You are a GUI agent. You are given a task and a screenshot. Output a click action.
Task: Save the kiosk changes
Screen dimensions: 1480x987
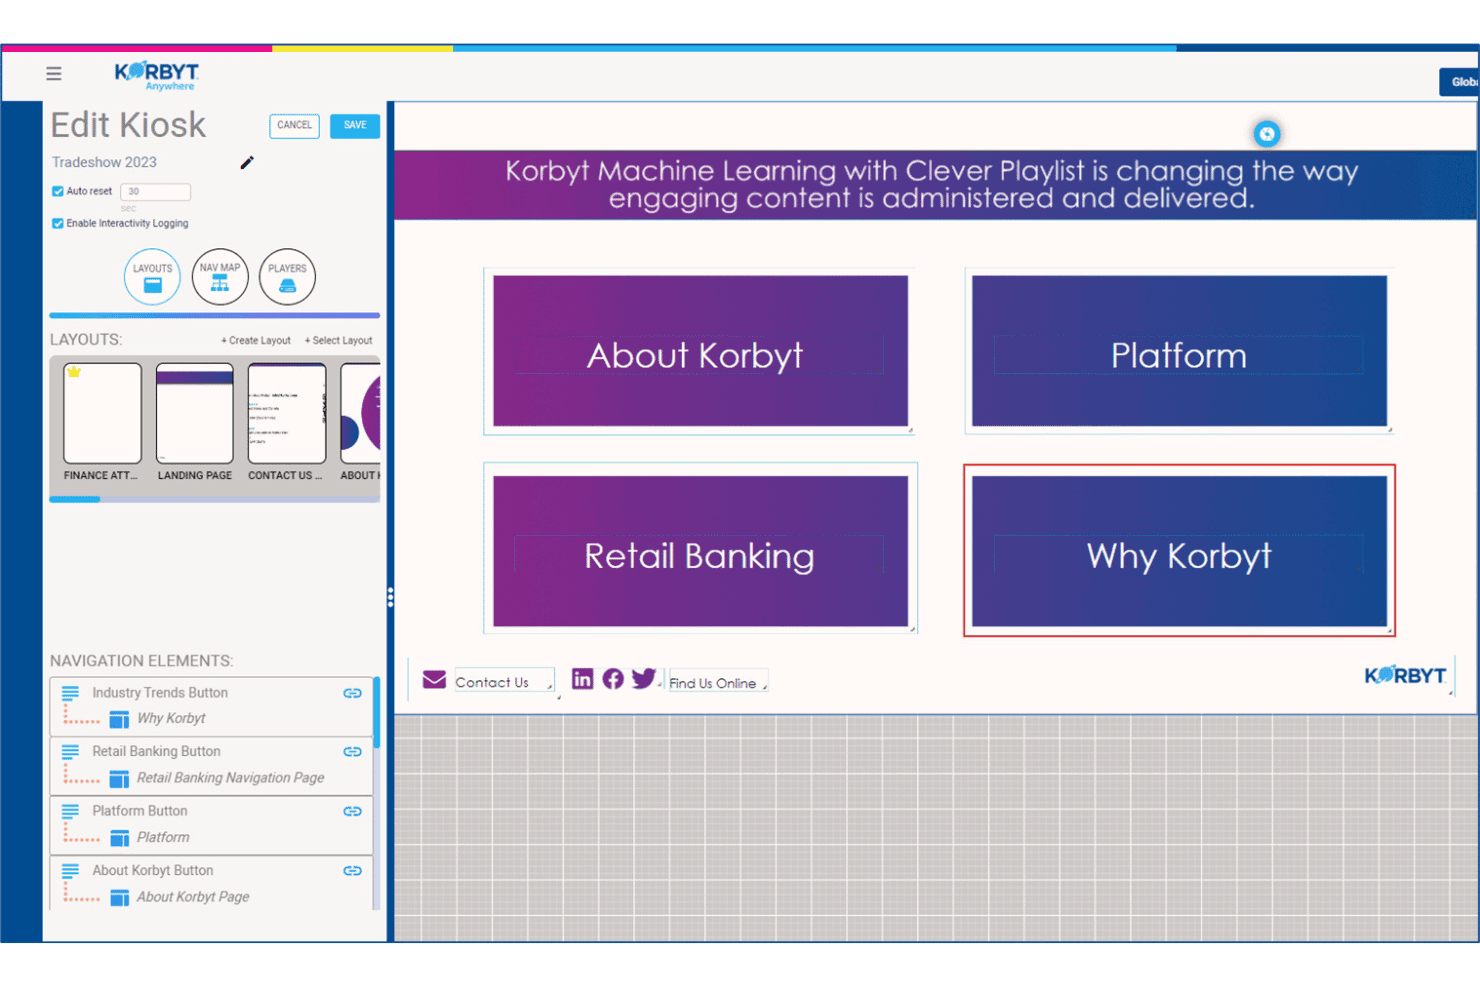point(355,126)
